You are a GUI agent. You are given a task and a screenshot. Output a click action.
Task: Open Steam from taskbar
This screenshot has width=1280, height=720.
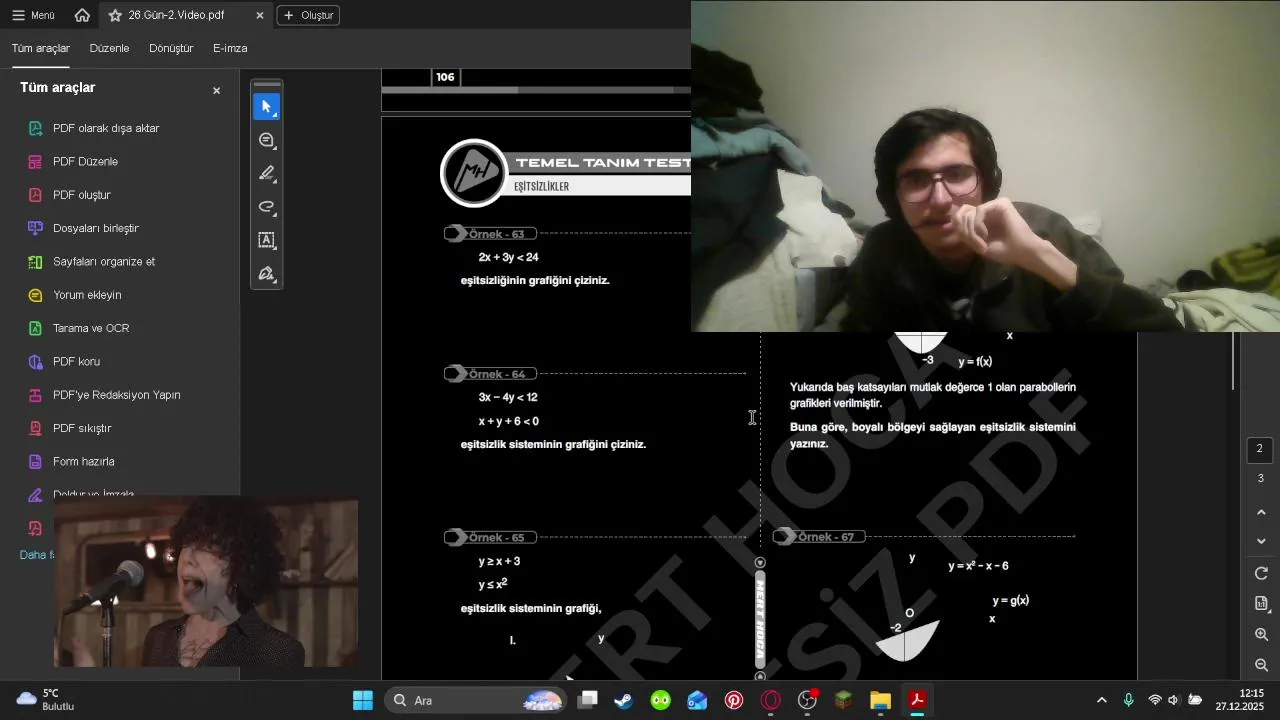(624, 700)
